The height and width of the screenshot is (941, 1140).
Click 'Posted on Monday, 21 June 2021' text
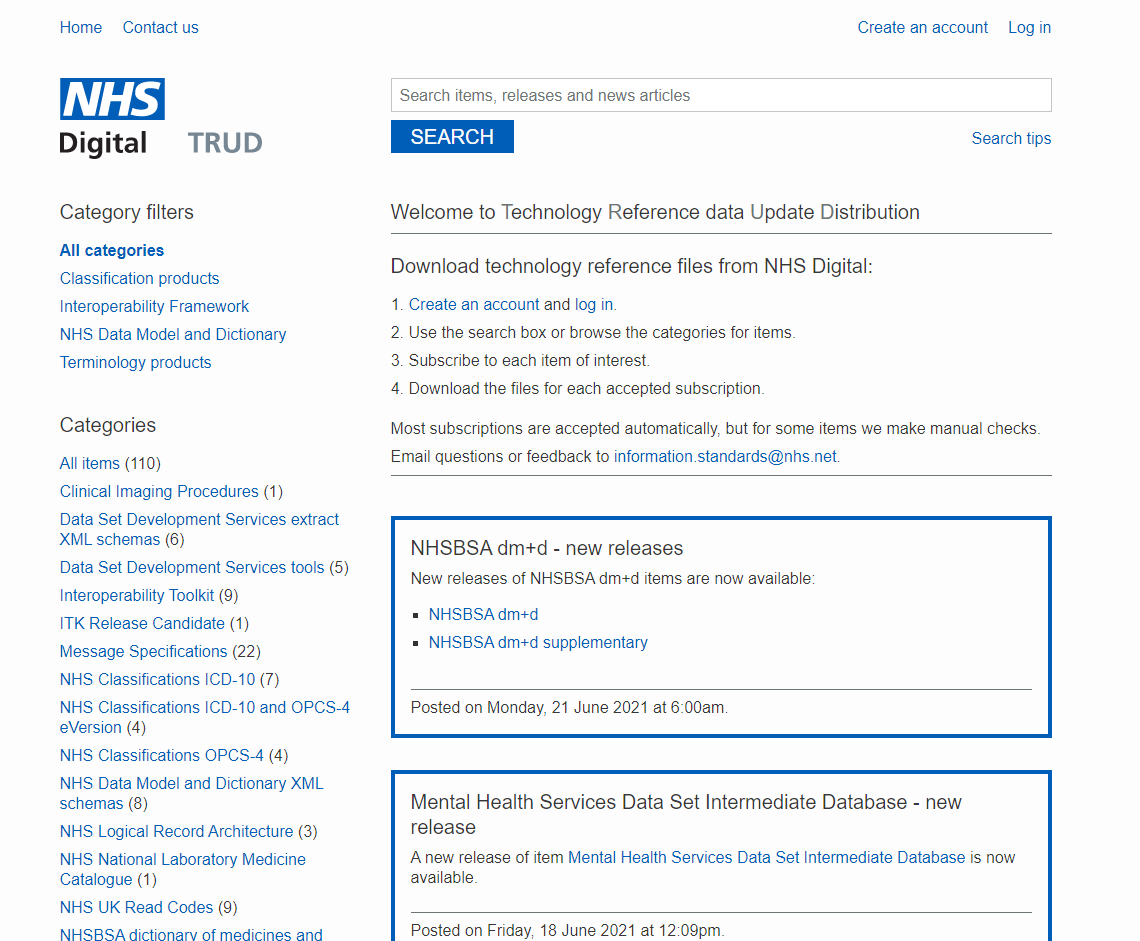[569, 708]
